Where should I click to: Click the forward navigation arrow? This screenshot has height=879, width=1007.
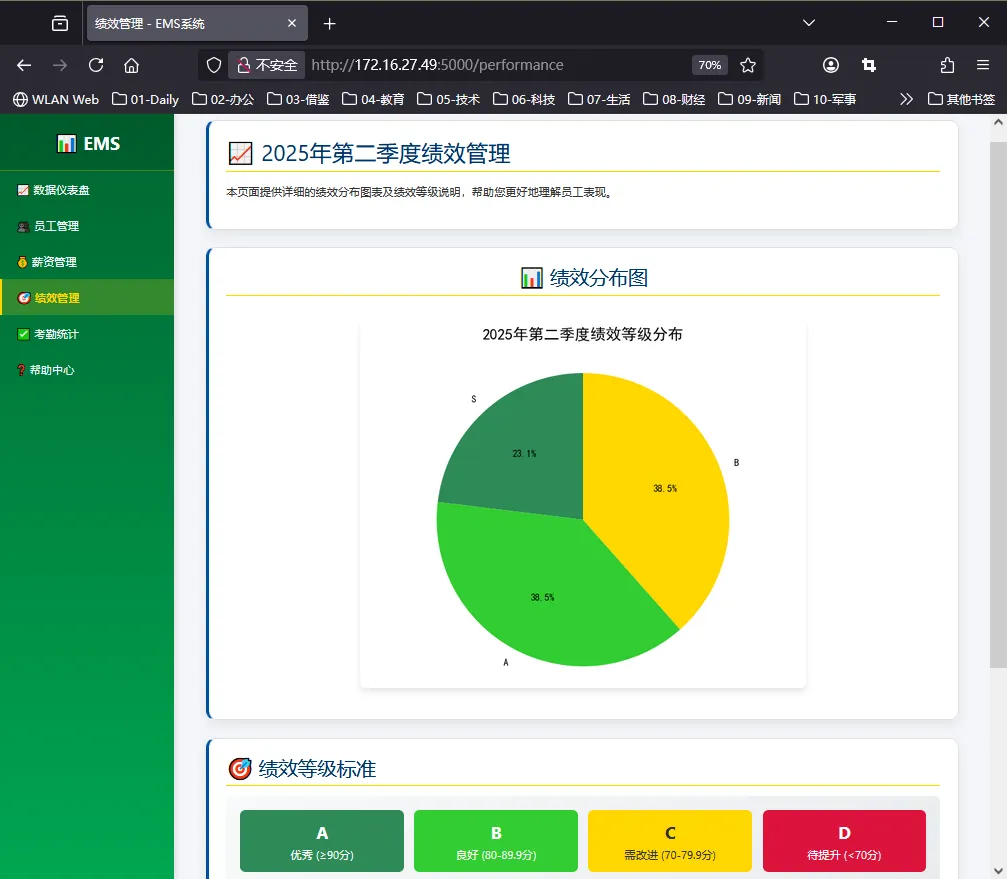click(x=60, y=65)
